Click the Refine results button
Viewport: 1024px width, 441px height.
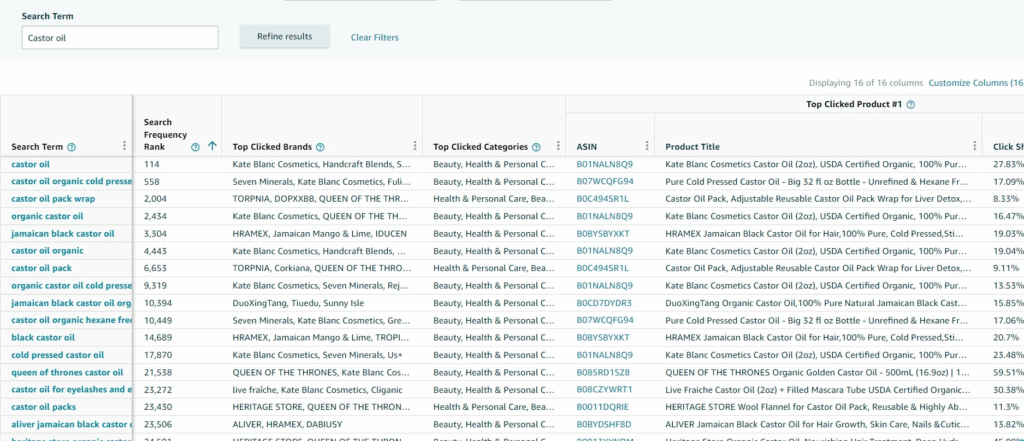point(285,37)
